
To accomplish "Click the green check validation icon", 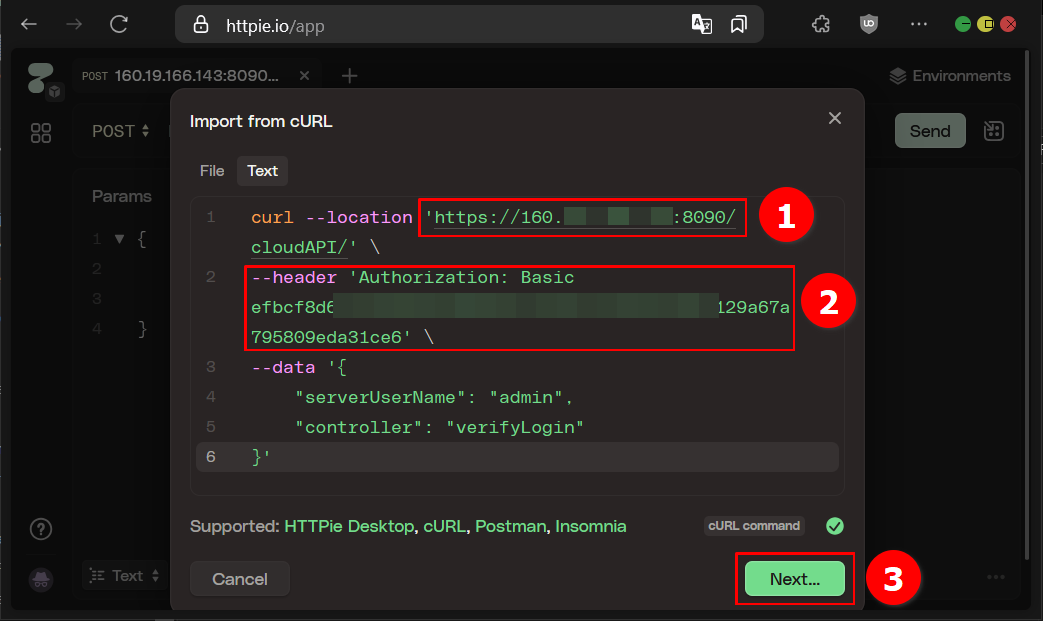I will (835, 526).
